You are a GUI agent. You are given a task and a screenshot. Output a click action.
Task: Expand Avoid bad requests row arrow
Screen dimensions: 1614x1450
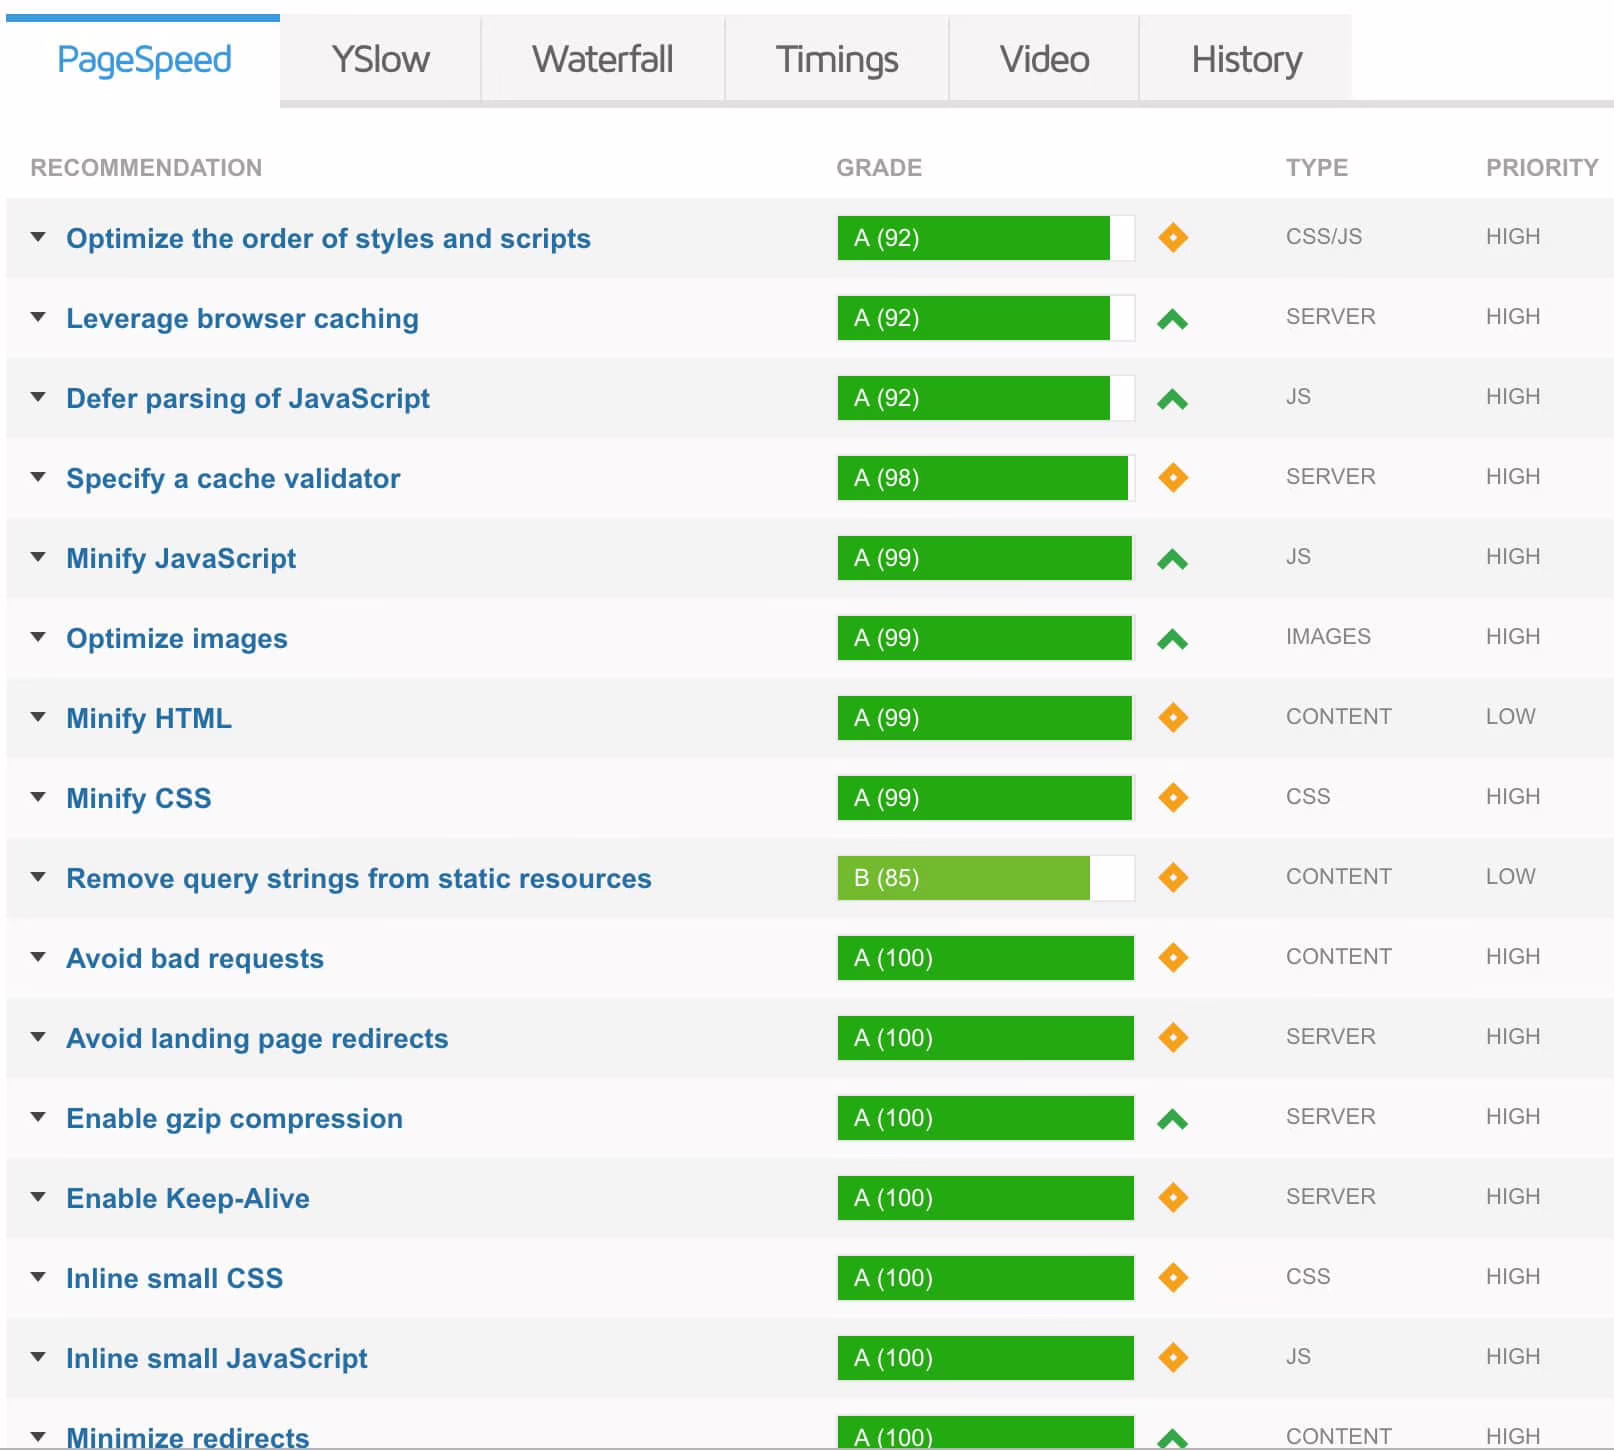(x=38, y=957)
